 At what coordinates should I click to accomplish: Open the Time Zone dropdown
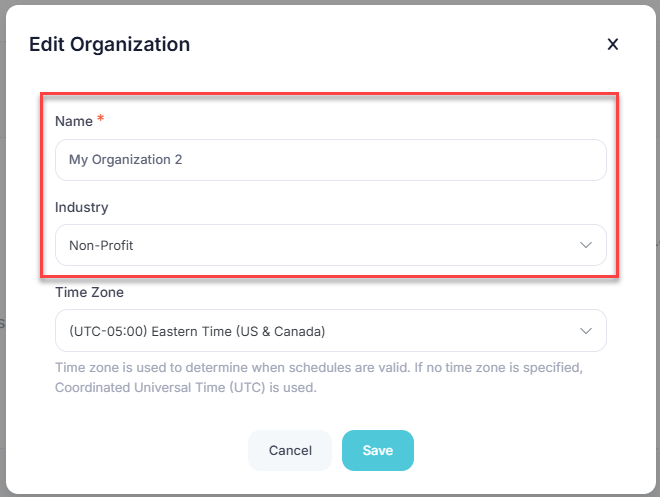tap(330, 330)
